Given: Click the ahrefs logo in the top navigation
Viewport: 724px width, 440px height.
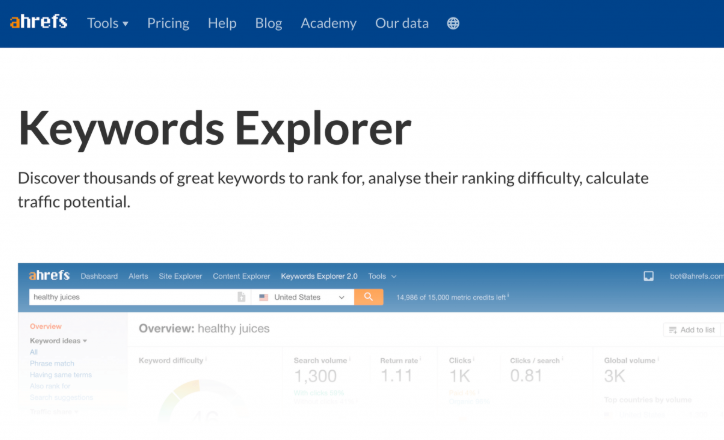Looking at the screenshot, I should coord(39,22).
